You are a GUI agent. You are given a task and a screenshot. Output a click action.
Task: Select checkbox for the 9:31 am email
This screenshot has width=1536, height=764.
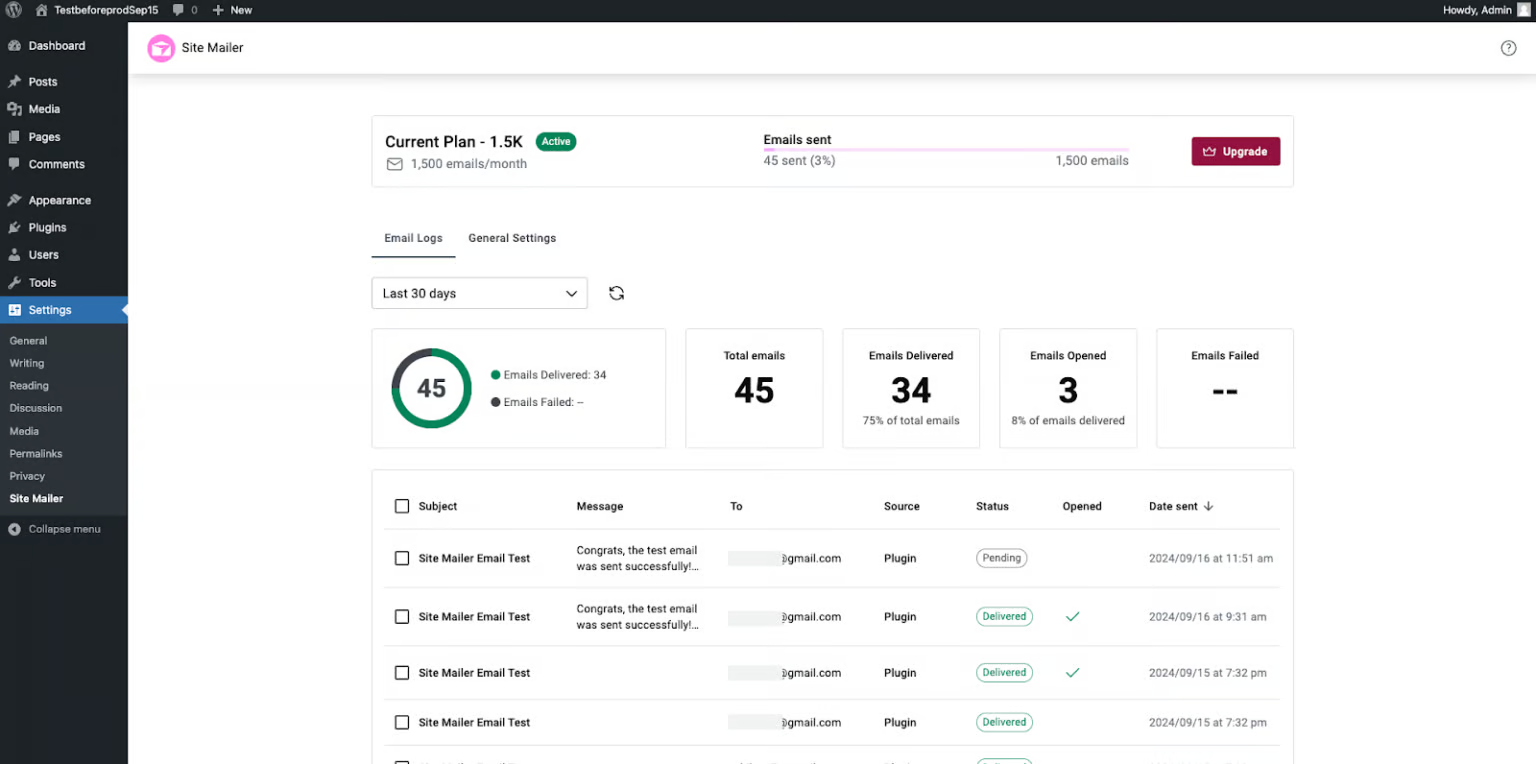pos(402,617)
